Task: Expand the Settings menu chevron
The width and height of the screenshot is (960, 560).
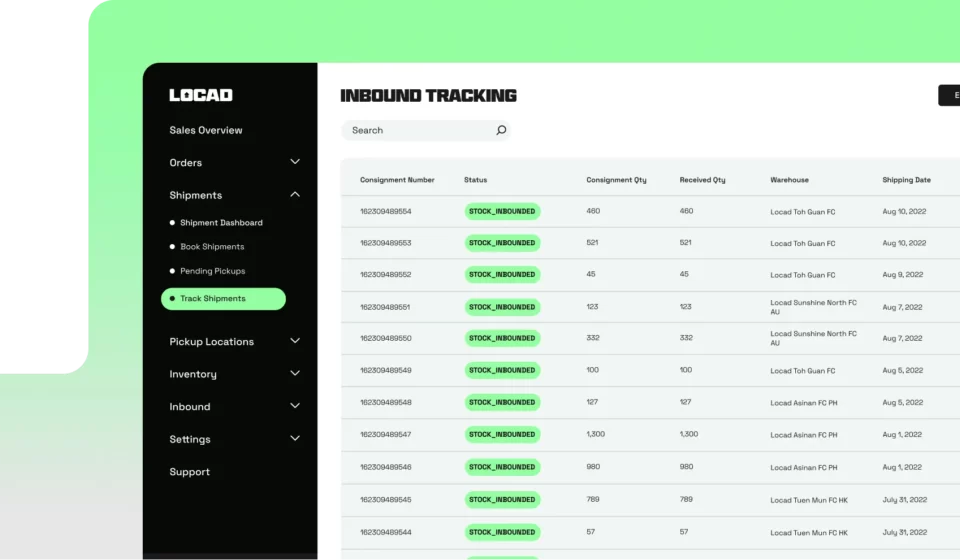Action: [x=295, y=439]
